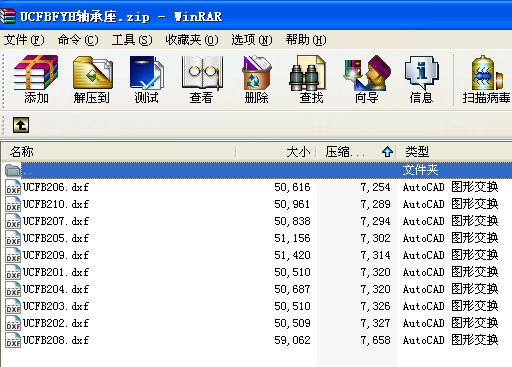The width and height of the screenshot is (512, 367).
Task: Click the DXF icon of UCFB208.dxf
Action: (x=13, y=340)
